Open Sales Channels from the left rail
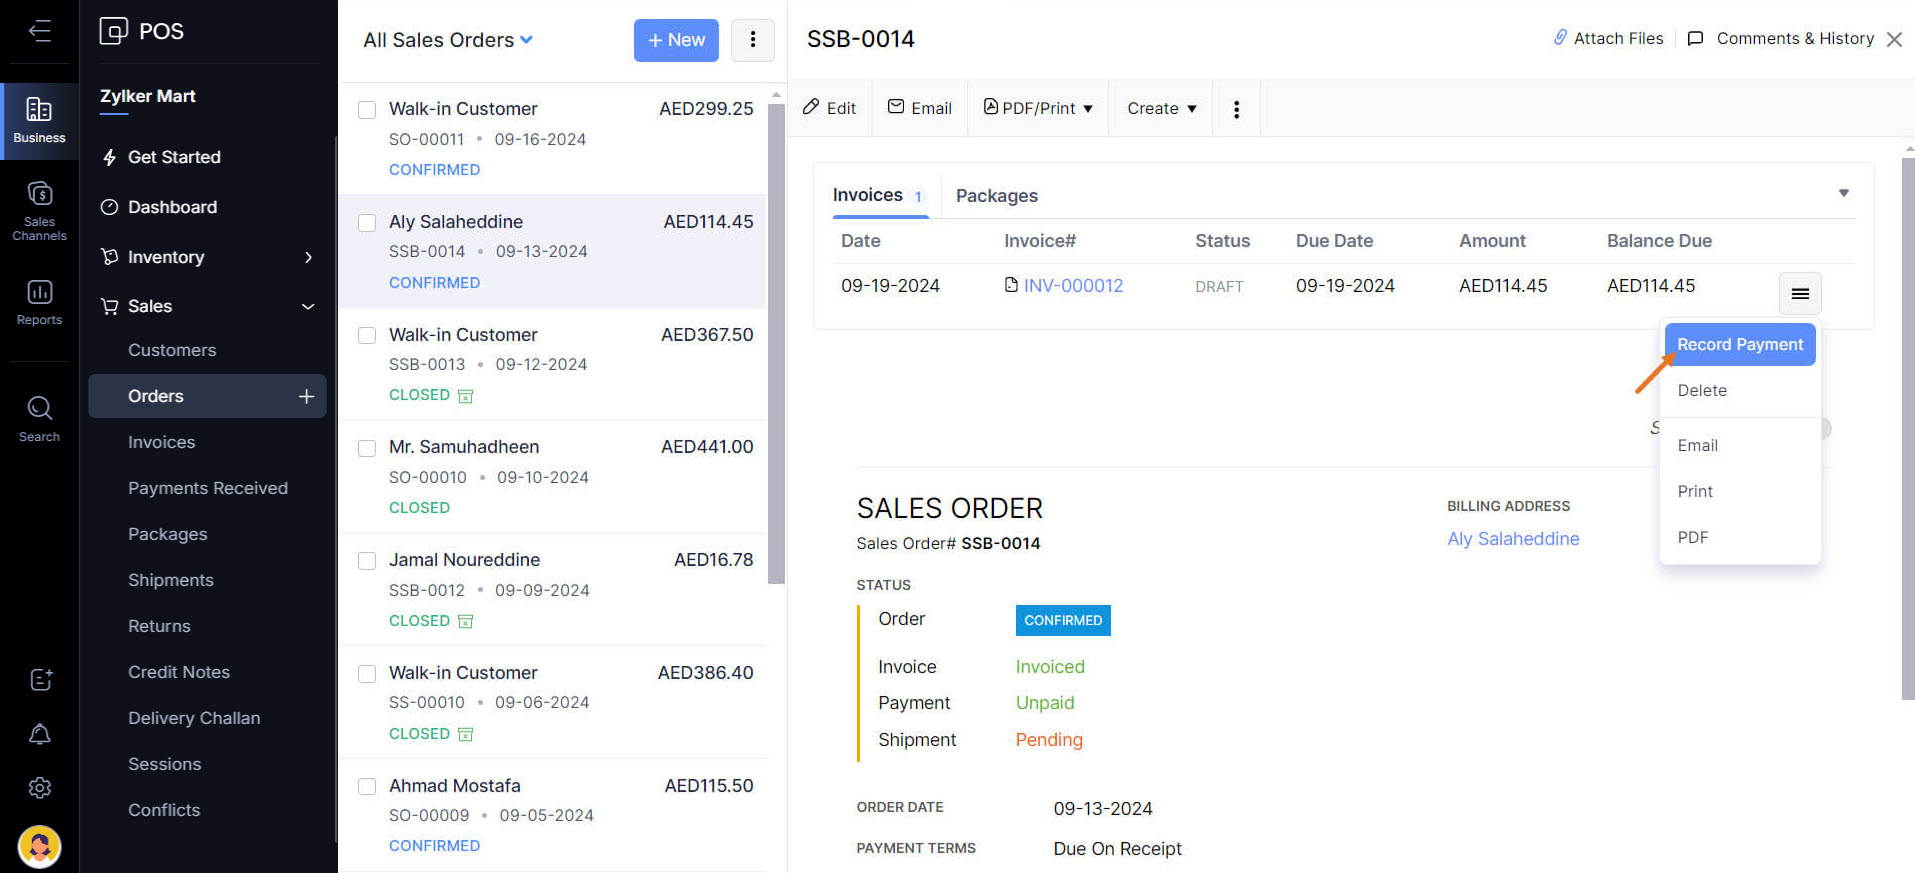 point(39,210)
